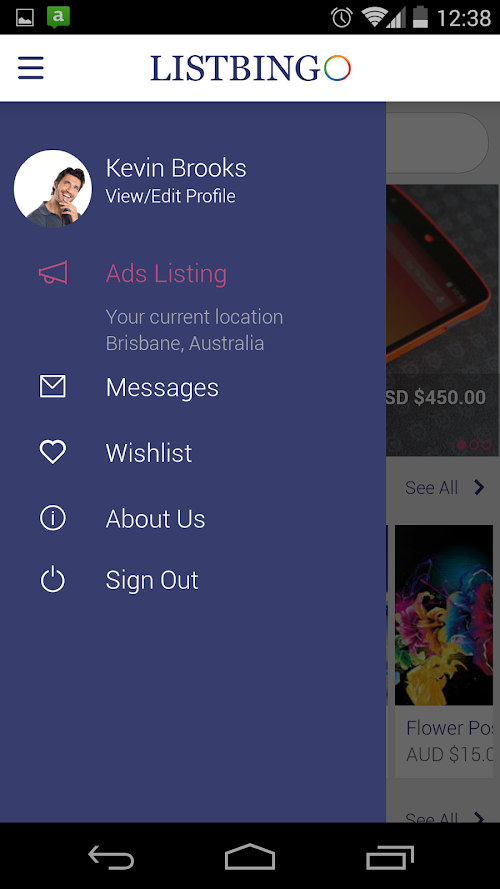Go to Wishlist

[149, 453]
